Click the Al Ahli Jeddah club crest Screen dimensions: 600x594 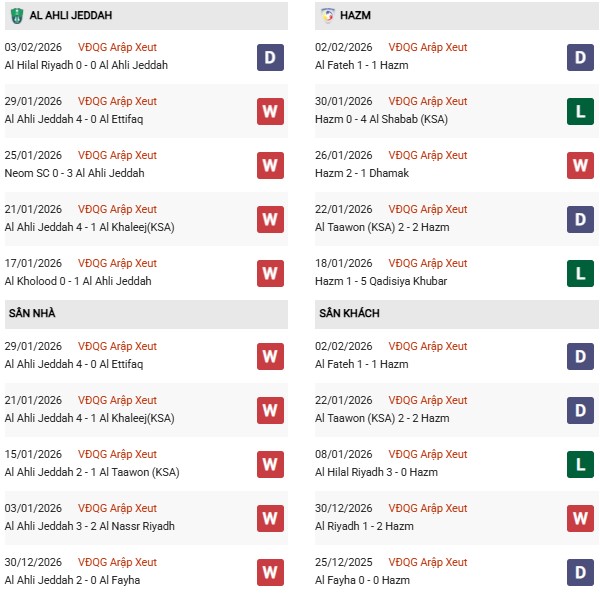tap(15, 16)
